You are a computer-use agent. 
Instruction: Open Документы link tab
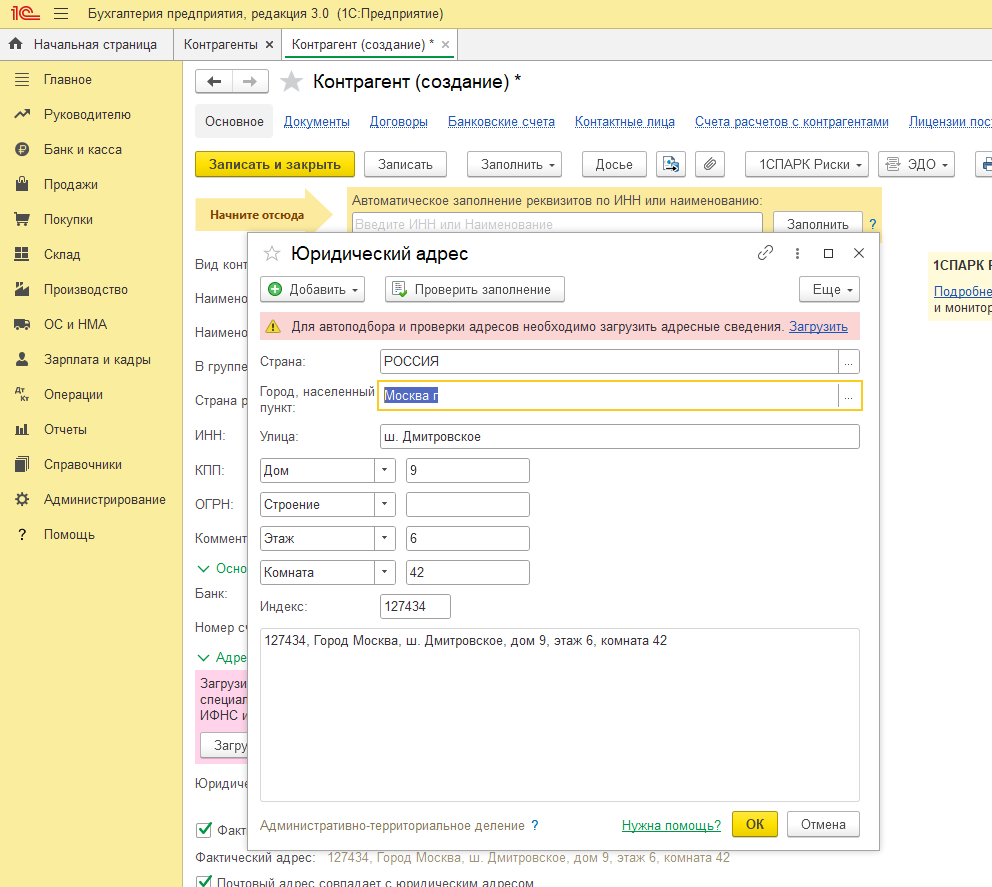316,121
